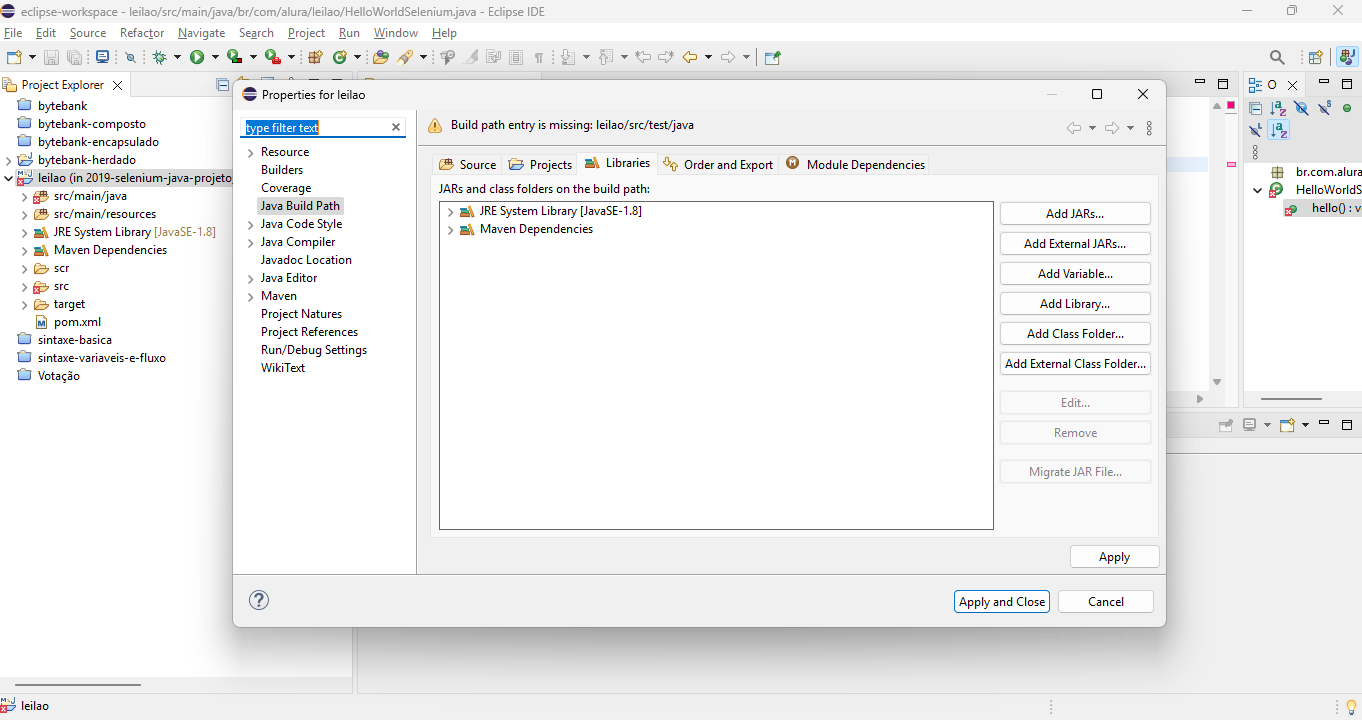Viewport: 1362px width, 720px height.
Task: Open the Help question mark icon
Action: pos(259,600)
